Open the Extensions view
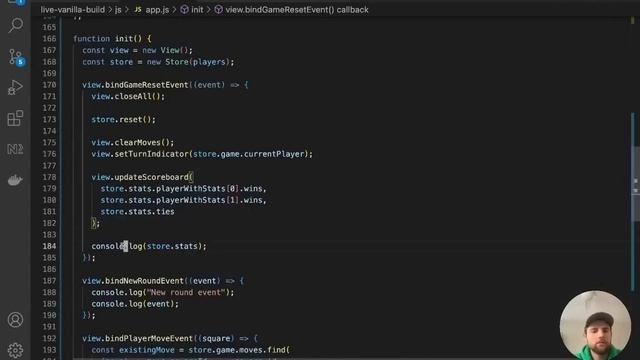 click(x=15, y=118)
